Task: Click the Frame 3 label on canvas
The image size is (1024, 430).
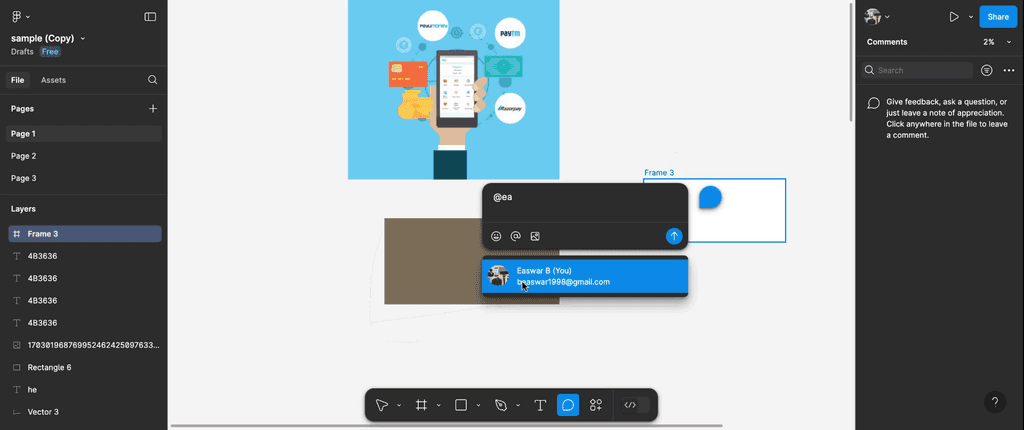Action: coord(659,173)
